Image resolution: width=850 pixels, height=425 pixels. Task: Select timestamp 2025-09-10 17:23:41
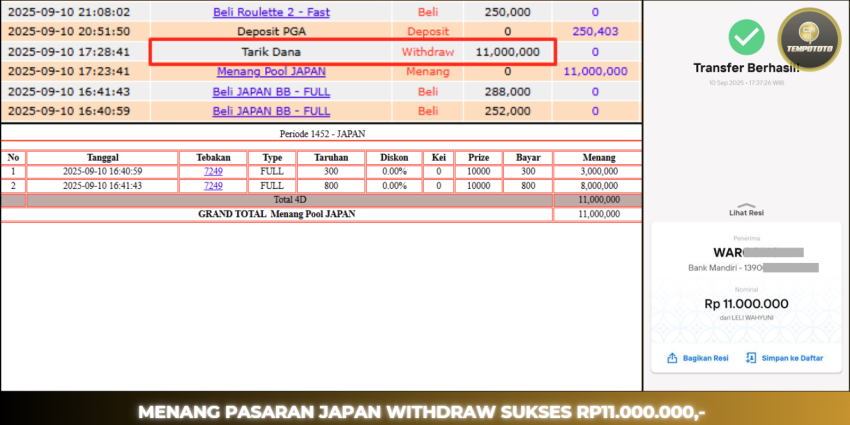69,71
